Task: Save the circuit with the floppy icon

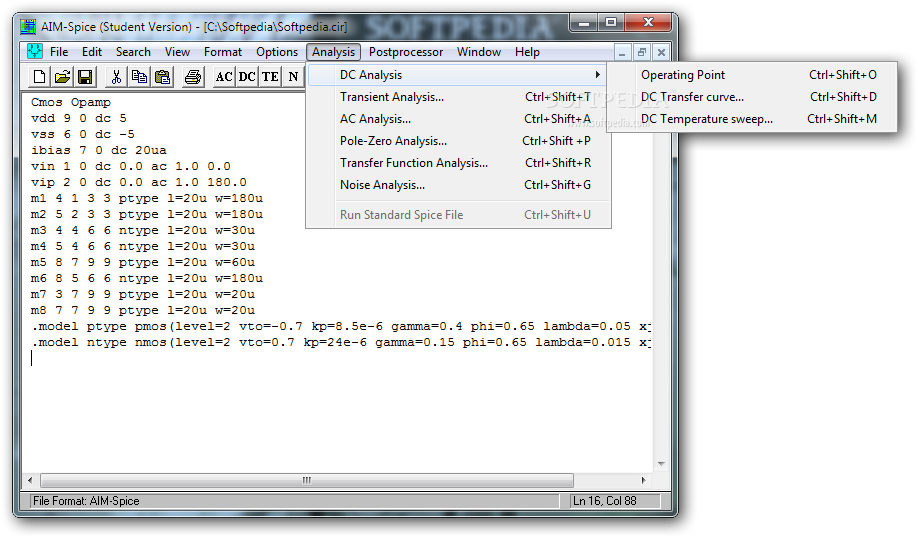Action: [x=85, y=77]
